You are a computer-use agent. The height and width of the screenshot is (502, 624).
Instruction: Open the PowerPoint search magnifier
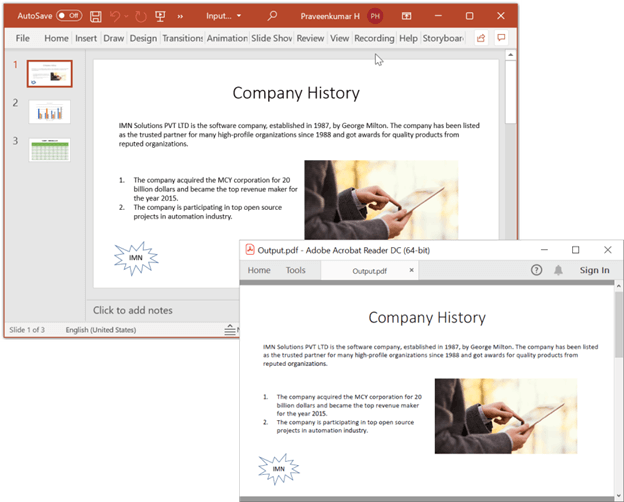click(272, 16)
